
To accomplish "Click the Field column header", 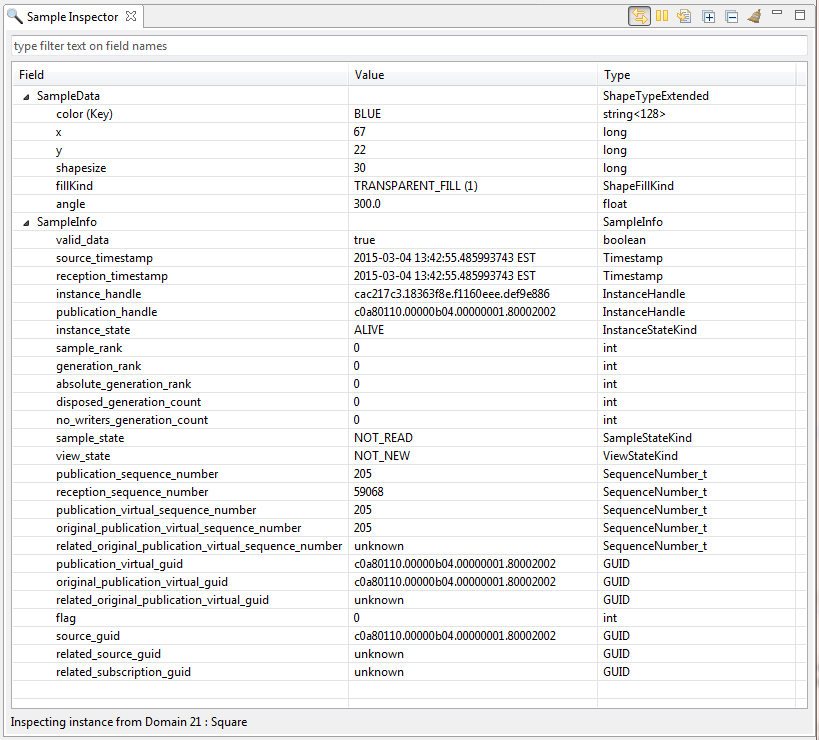I will point(181,75).
